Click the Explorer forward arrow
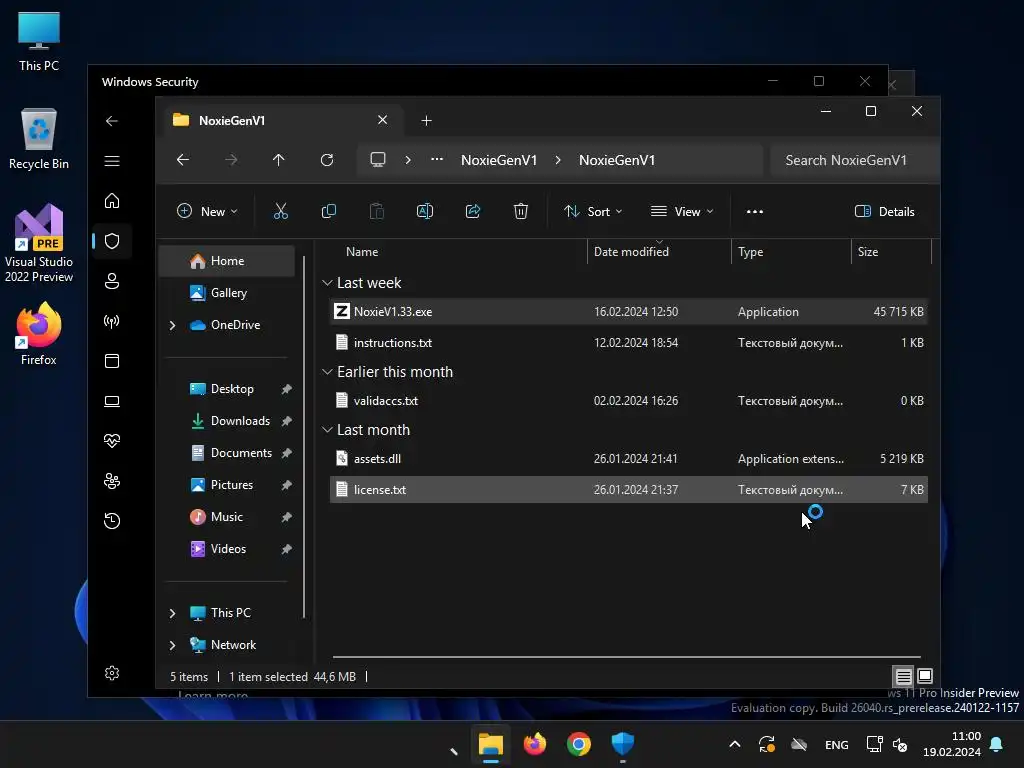 [231, 159]
